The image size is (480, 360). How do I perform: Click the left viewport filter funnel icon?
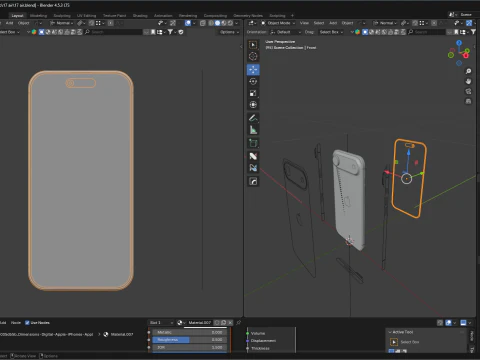tap(170, 32)
